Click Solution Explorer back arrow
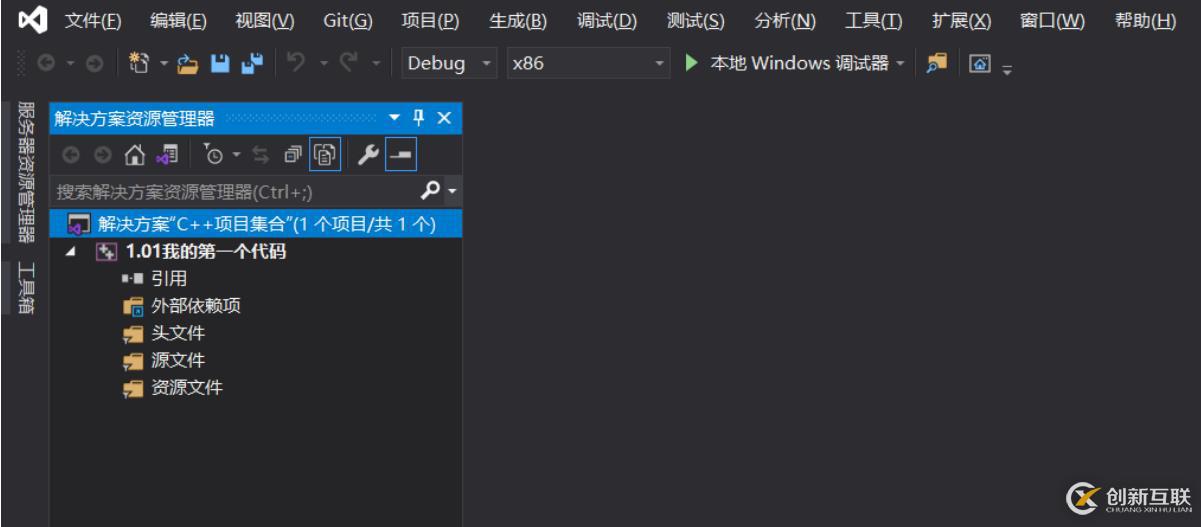The height and width of the screenshot is (527, 1201). coord(71,155)
